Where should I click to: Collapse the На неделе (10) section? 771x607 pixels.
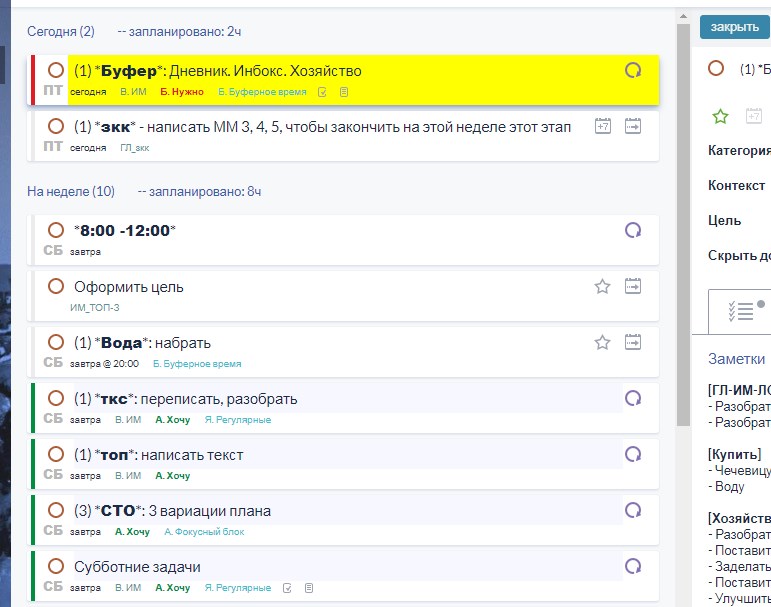coord(70,191)
